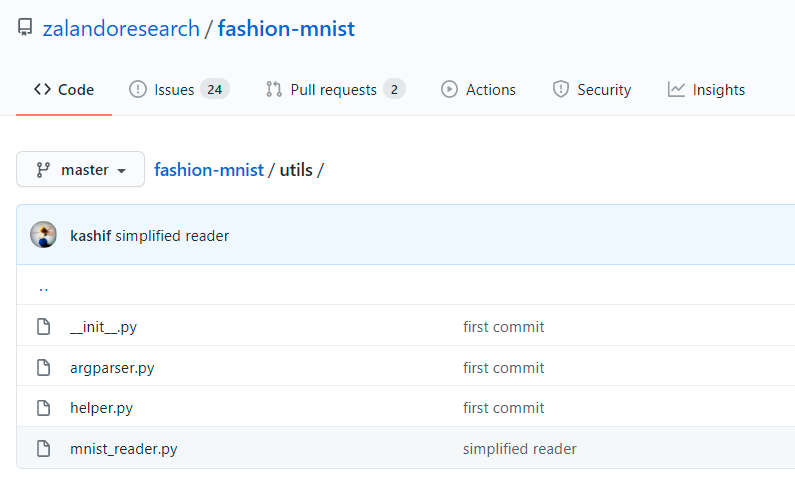Click kashif's avatar thumbnail
This screenshot has height=481, width=795.
[x=44, y=236]
